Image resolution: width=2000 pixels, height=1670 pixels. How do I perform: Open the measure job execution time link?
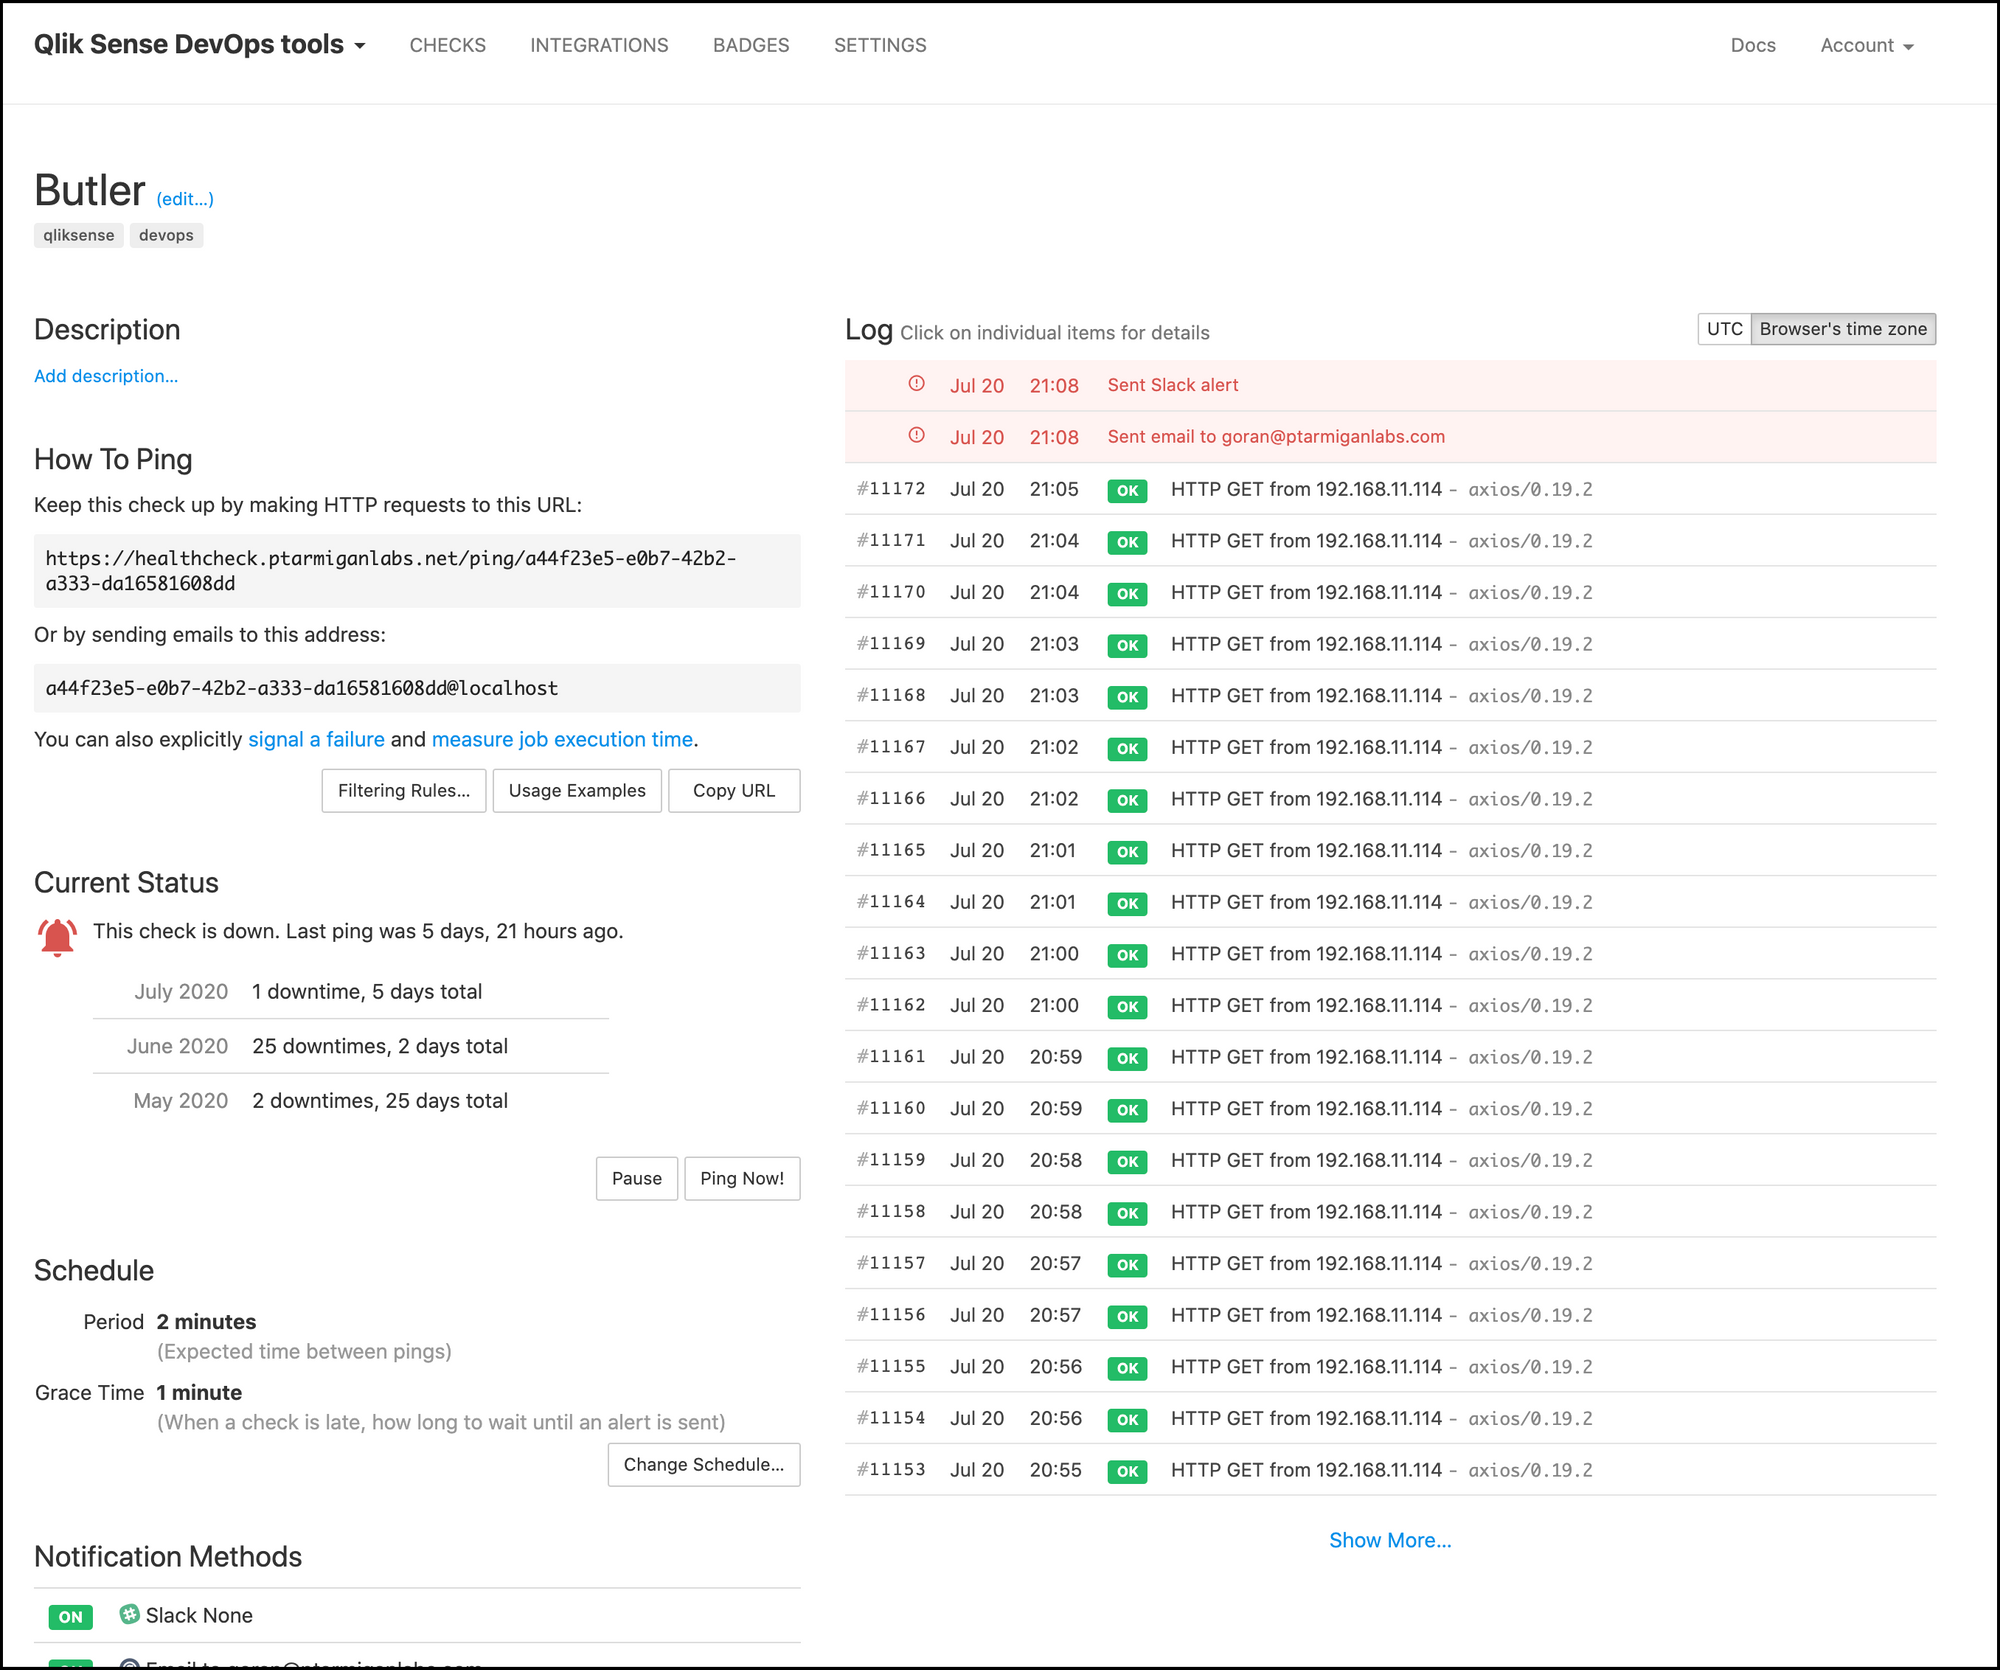[562, 739]
